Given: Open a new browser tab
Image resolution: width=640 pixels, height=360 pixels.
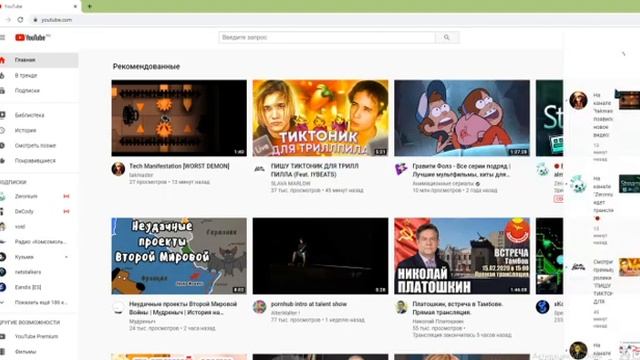Looking at the screenshot, I should (x=89, y=6).
